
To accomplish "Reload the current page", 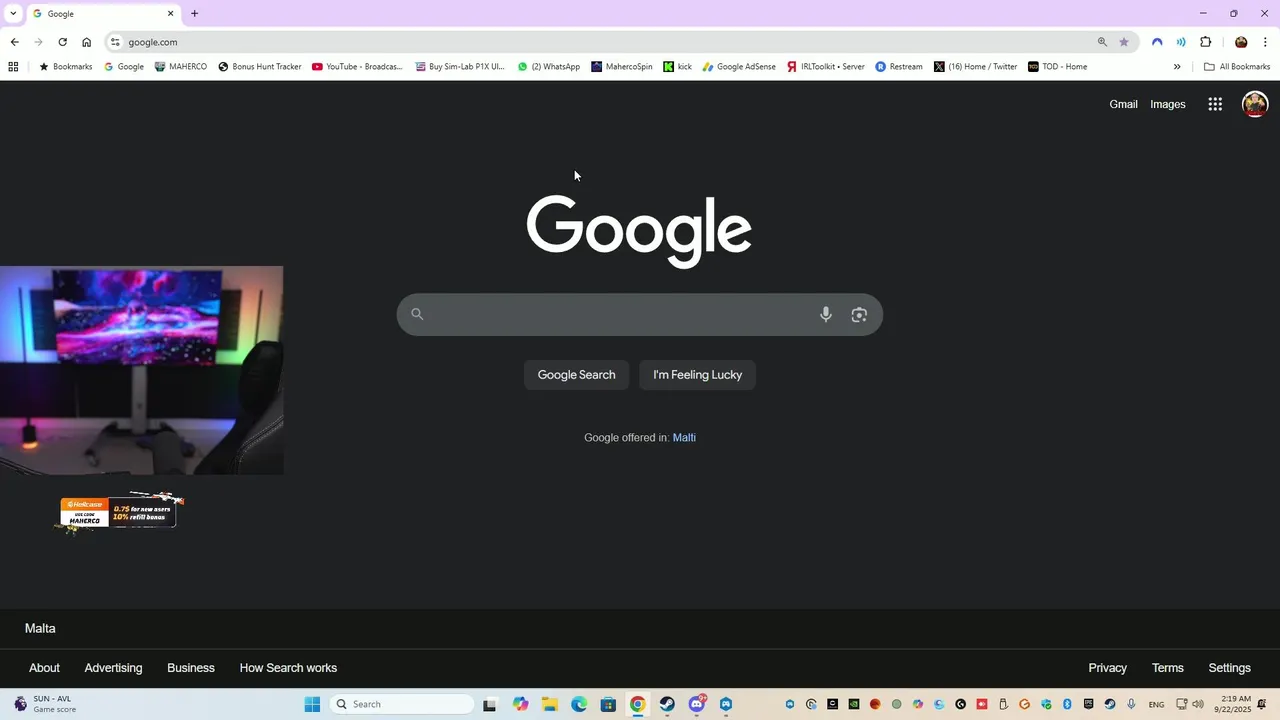I will tap(62, 42).
